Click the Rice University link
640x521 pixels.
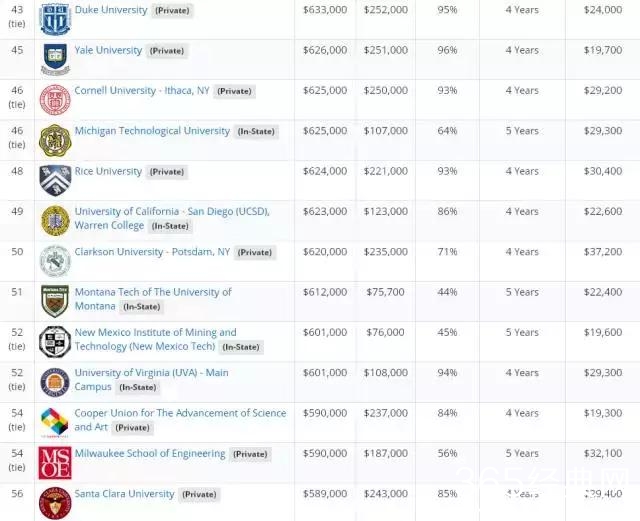coord(108,171)
